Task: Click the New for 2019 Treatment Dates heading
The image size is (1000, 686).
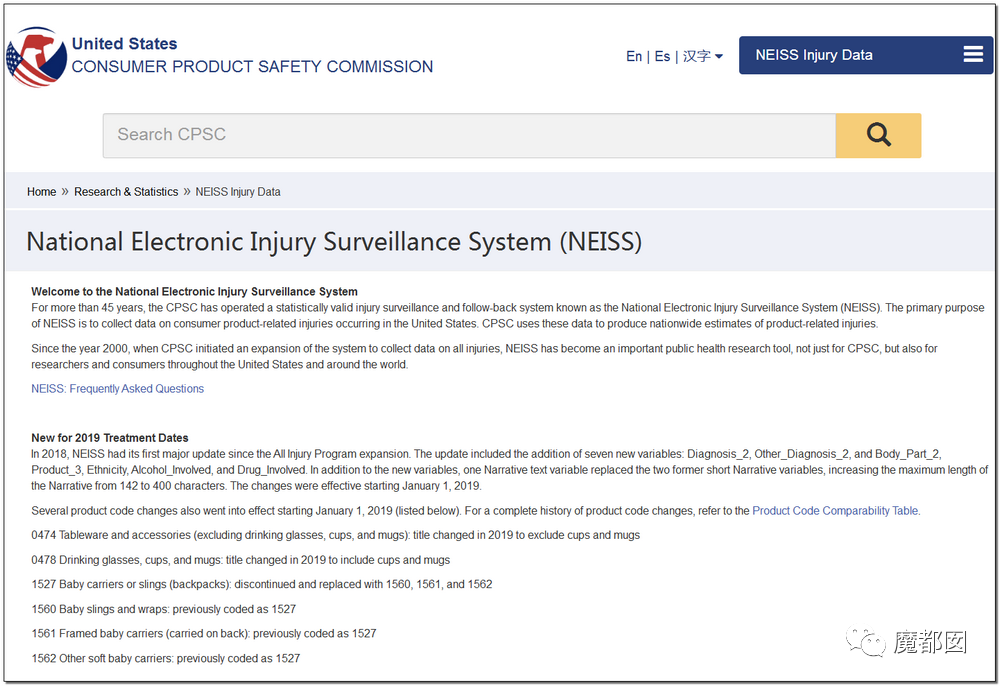Action: 110,438
